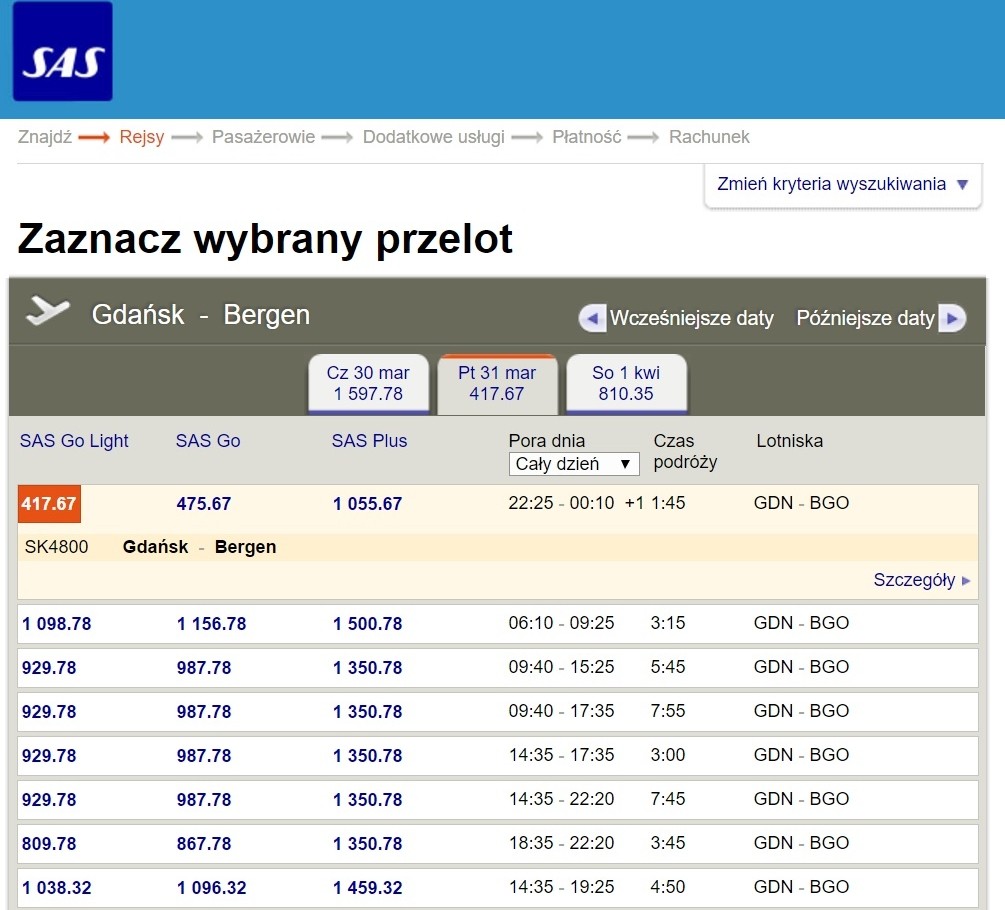Click Późniejsze daty link
Screen dimensions: 1005x910
coord(865,318)
